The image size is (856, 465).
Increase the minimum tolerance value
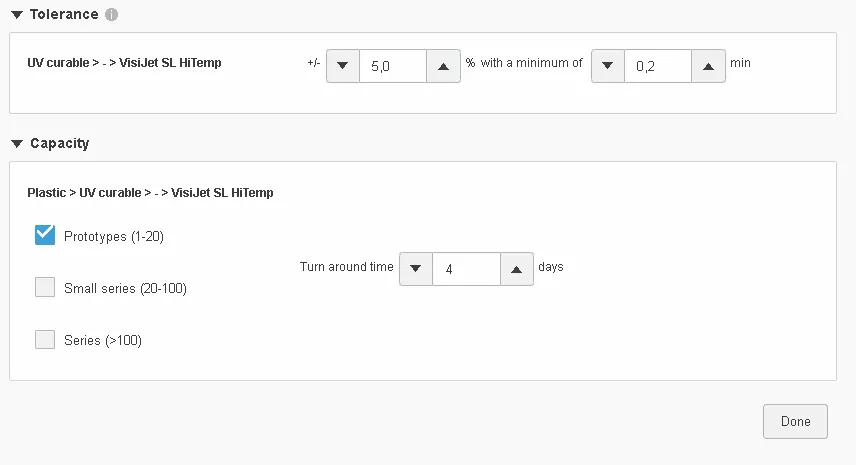708,66
